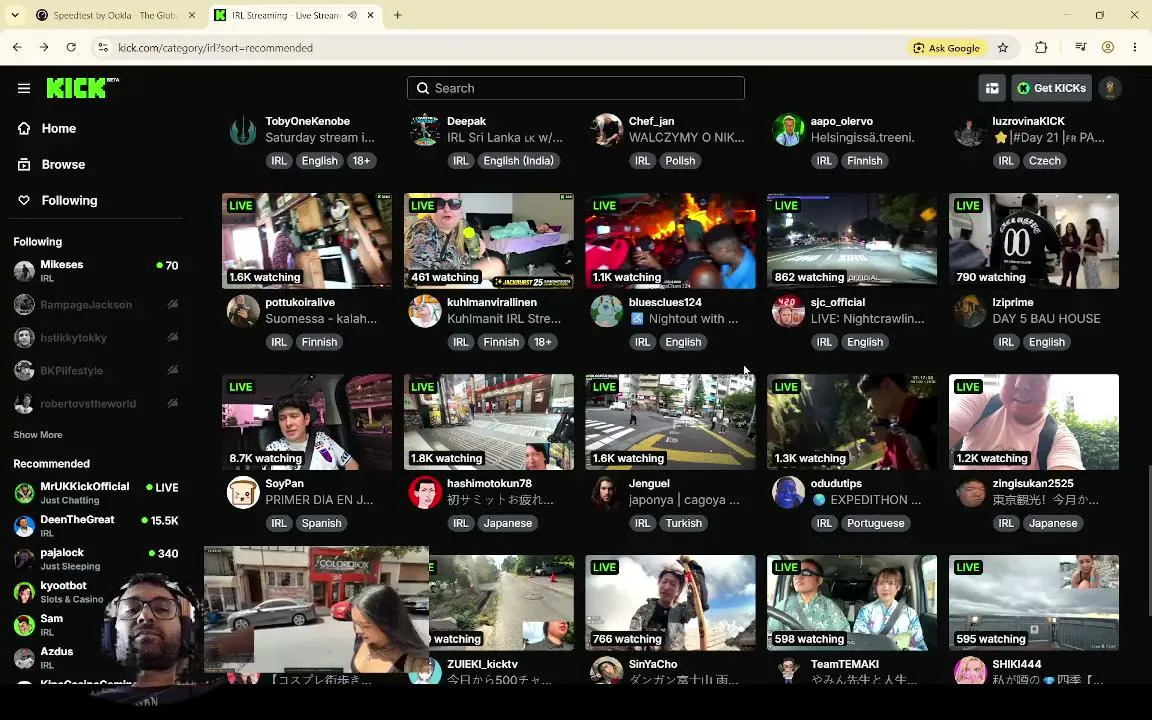Open odudutips stream thumbnail
1152x720 pixels.
852,422
